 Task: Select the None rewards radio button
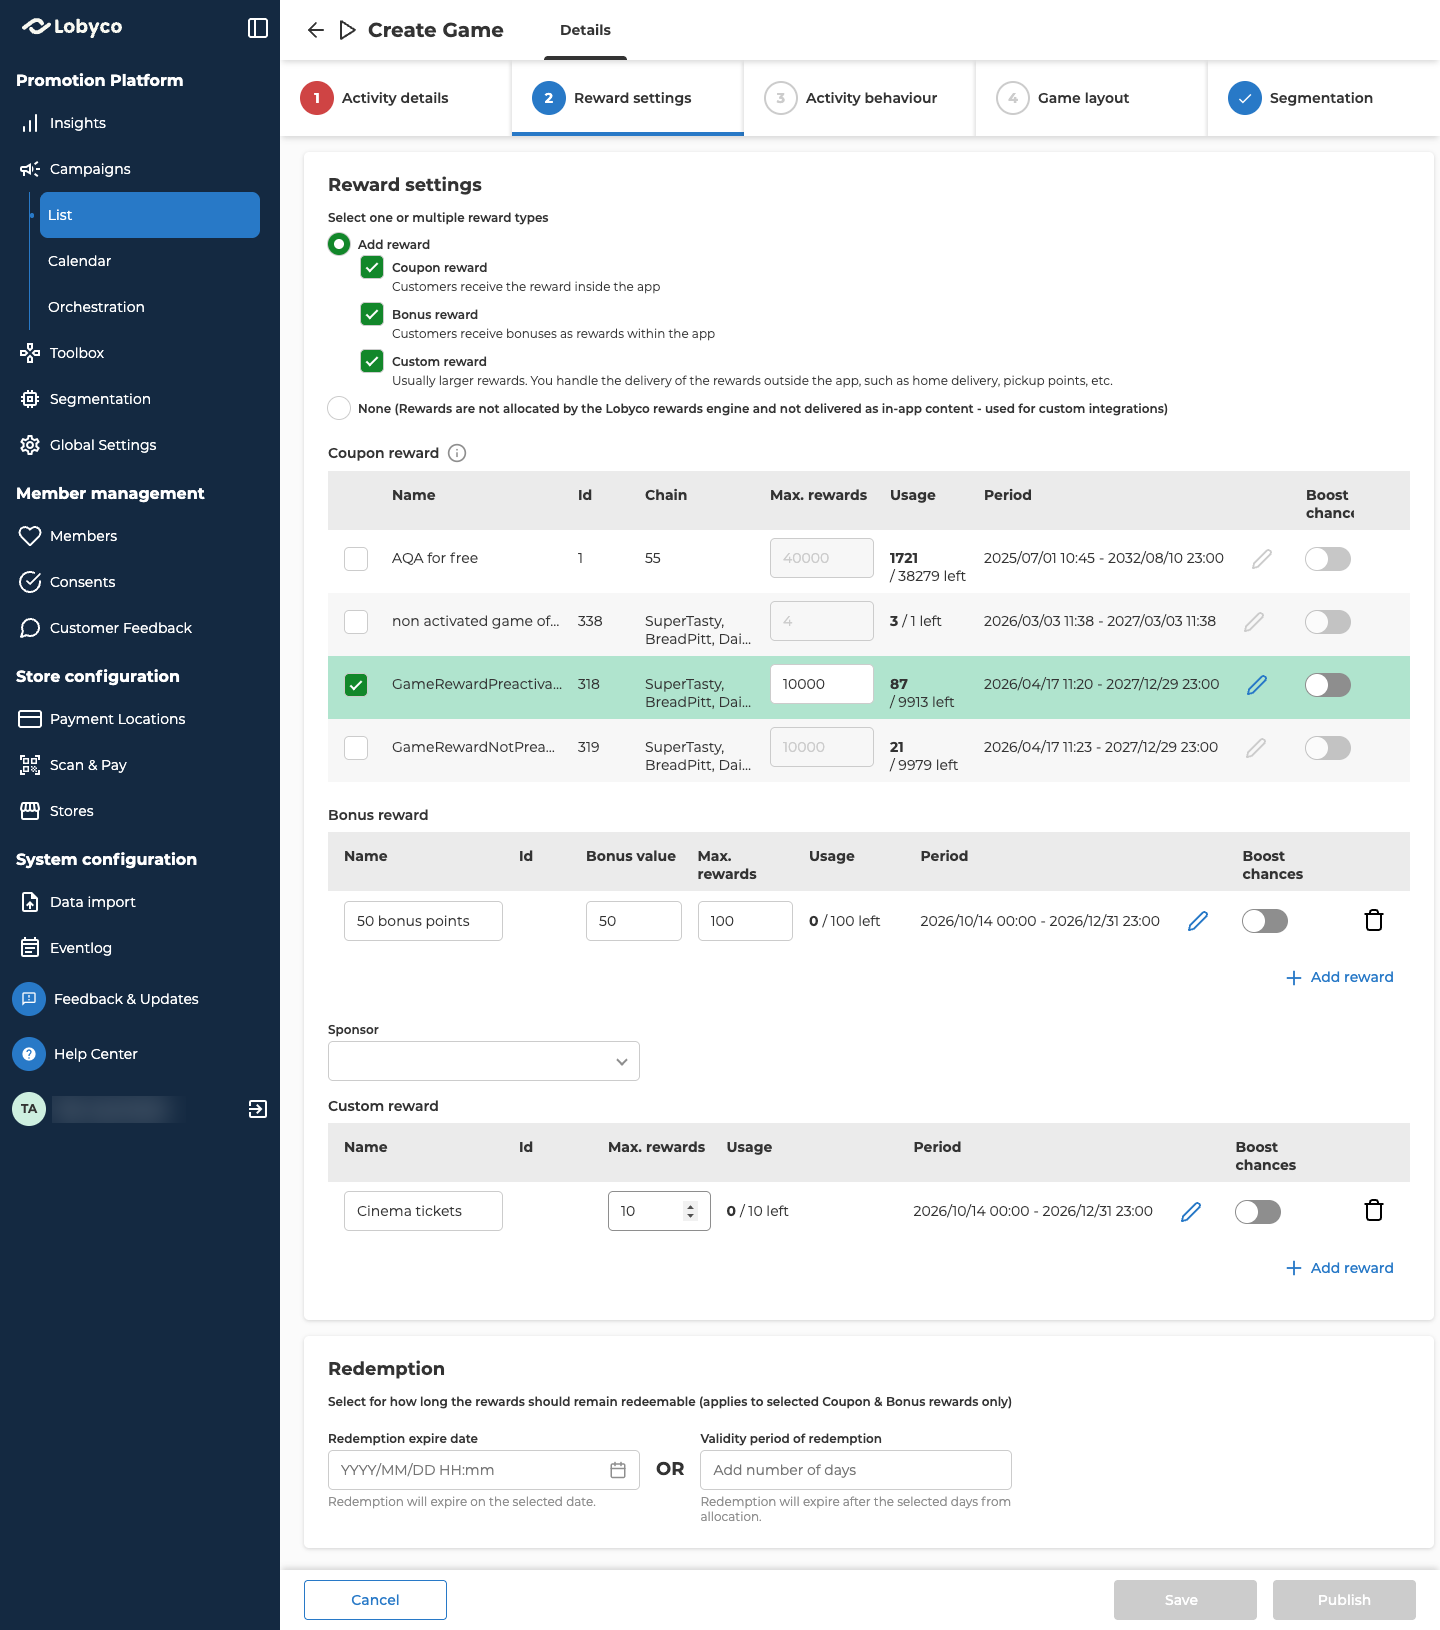(339, 408)
